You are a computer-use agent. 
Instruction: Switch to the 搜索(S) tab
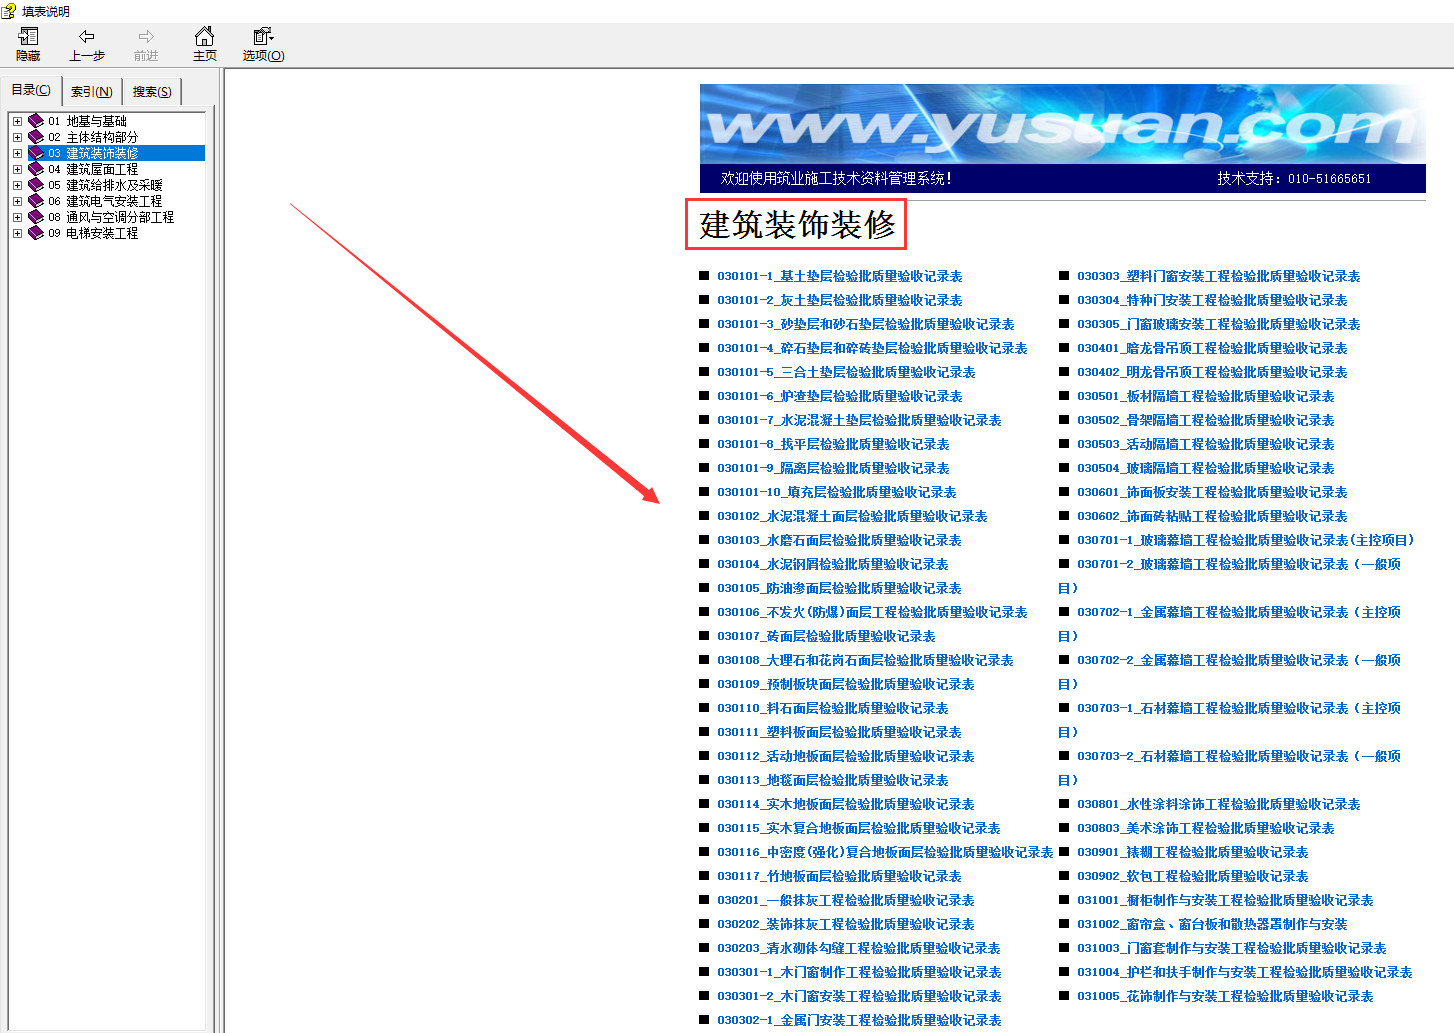click(x=152, y=91)
